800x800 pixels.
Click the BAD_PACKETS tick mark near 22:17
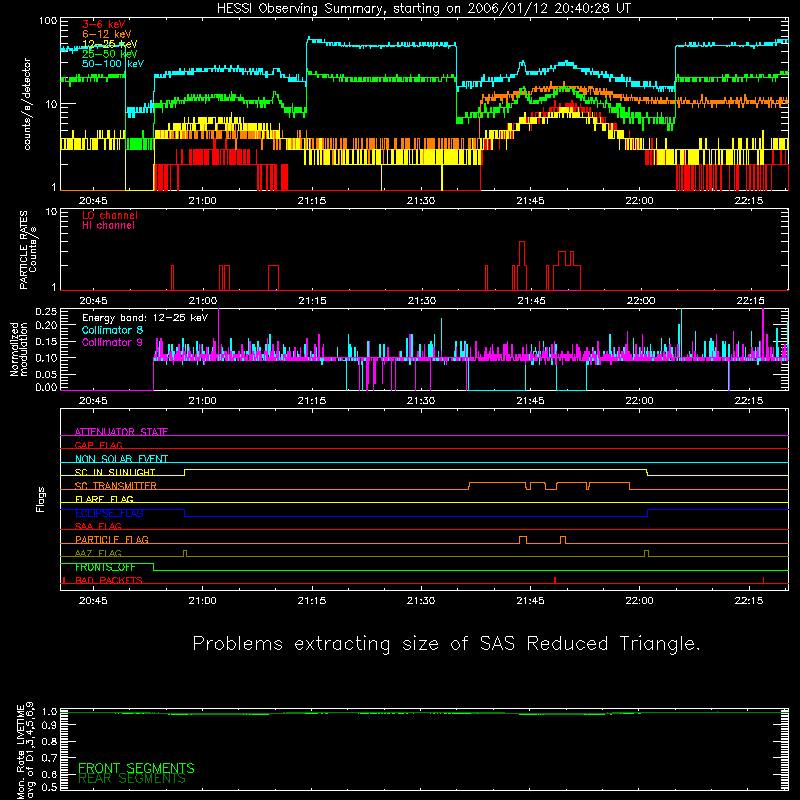click(x=763, y=580)
